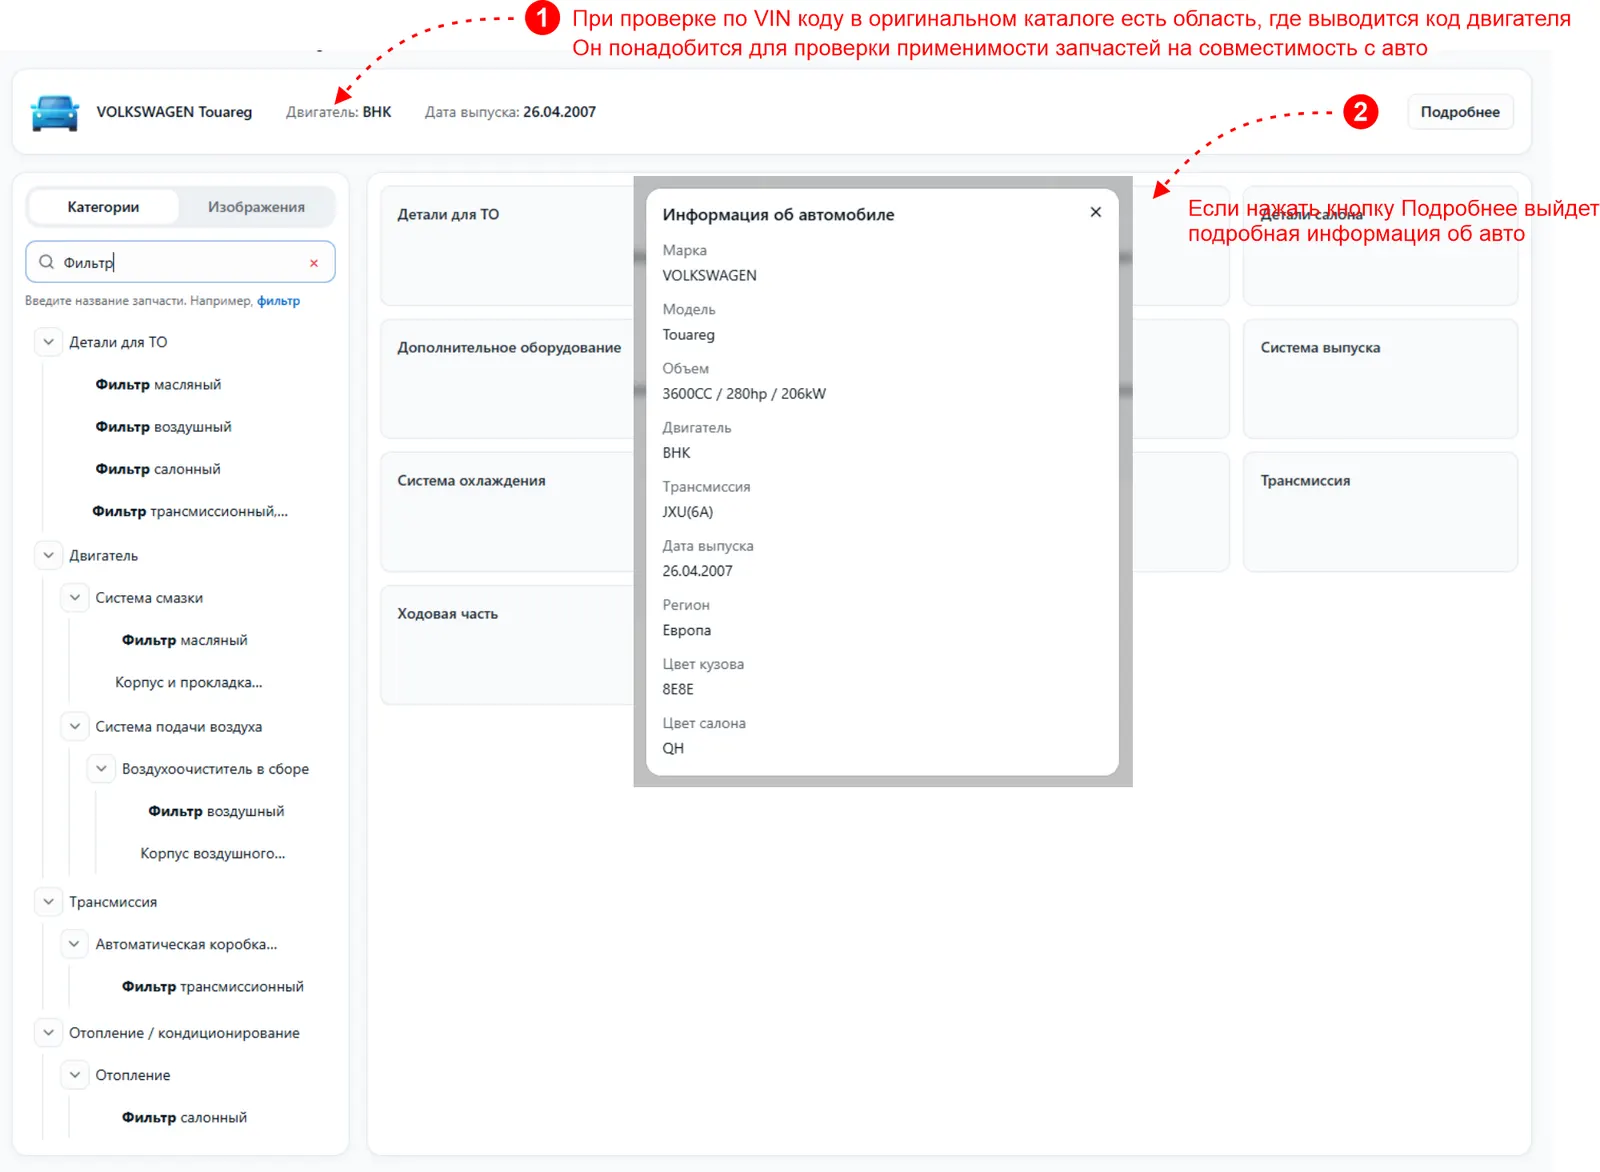1600x1172 pixels.
Task: Click the VOLKSWAGEN value under Марка
Action: (709, 275)
